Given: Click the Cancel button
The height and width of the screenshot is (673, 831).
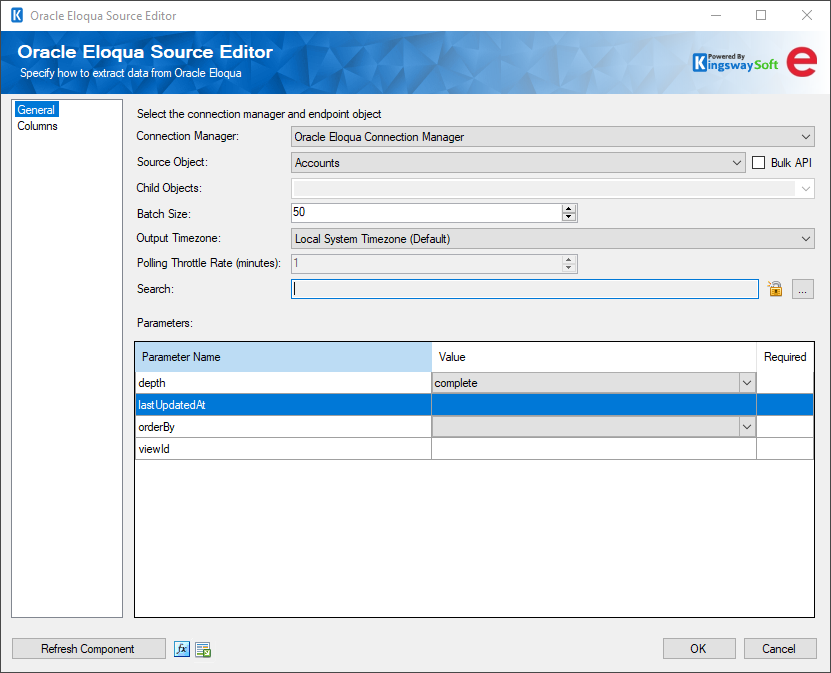Looking at the screenshot, I should pos(780,649).
